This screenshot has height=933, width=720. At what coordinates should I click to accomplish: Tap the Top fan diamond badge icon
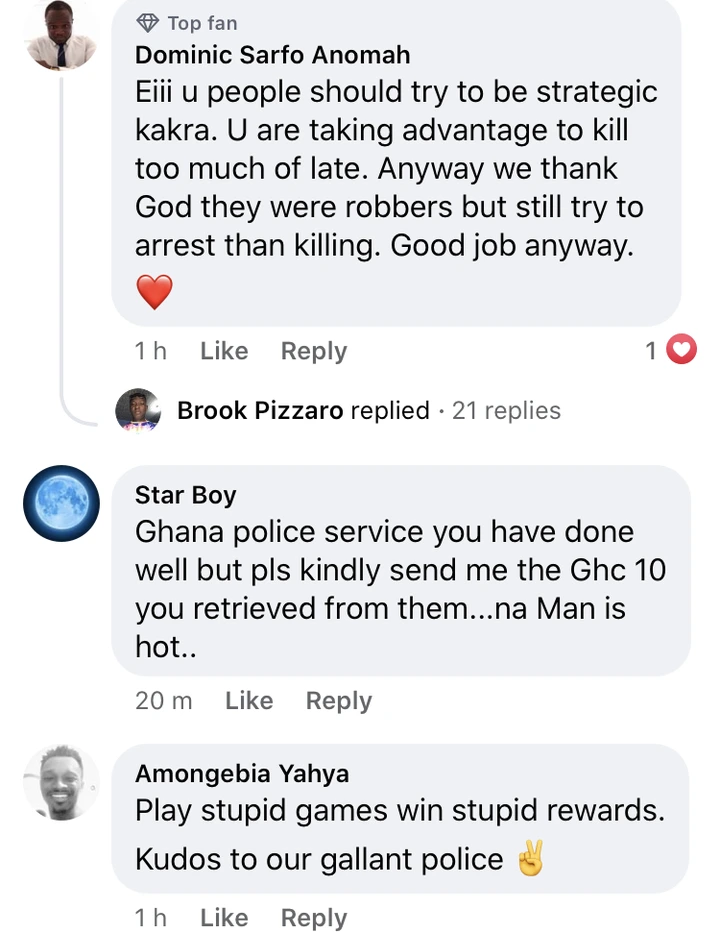point(147,23)
